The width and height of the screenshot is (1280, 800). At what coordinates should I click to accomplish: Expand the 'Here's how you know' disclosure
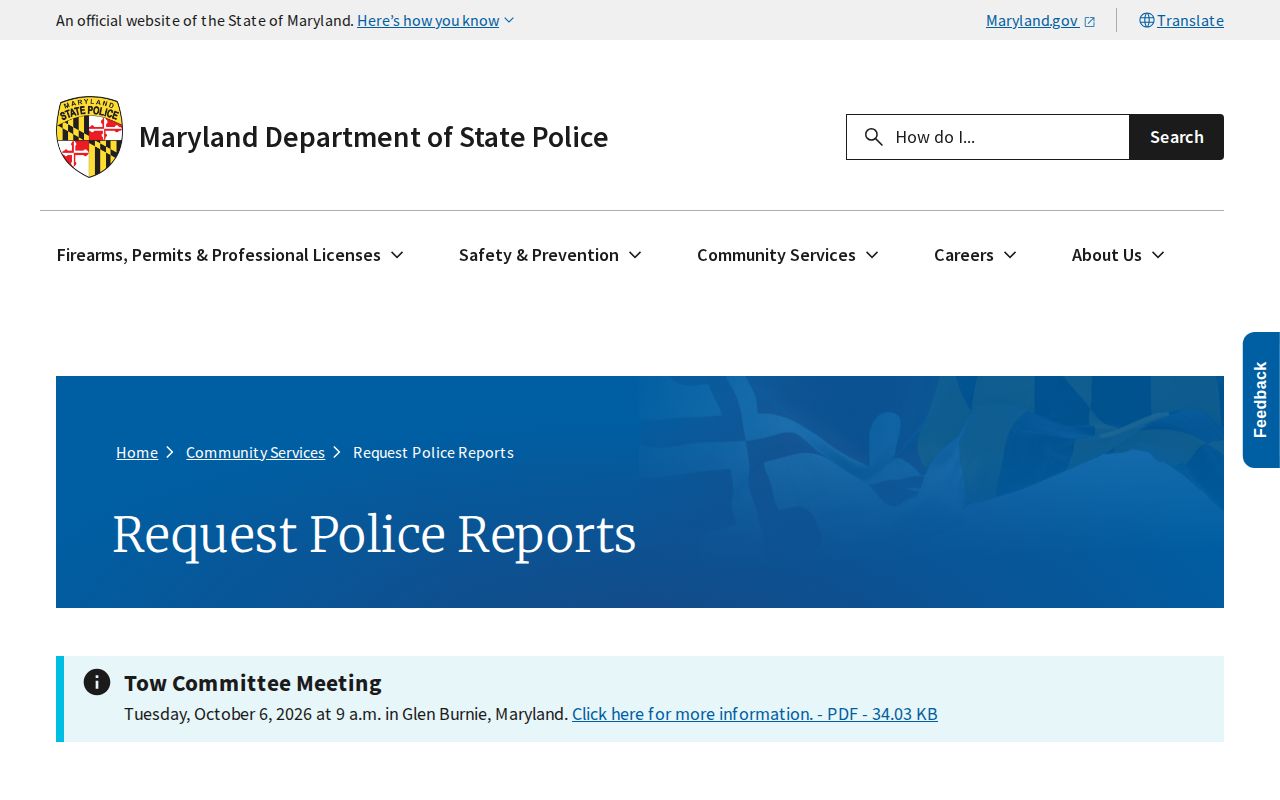[x=435, y=20]
